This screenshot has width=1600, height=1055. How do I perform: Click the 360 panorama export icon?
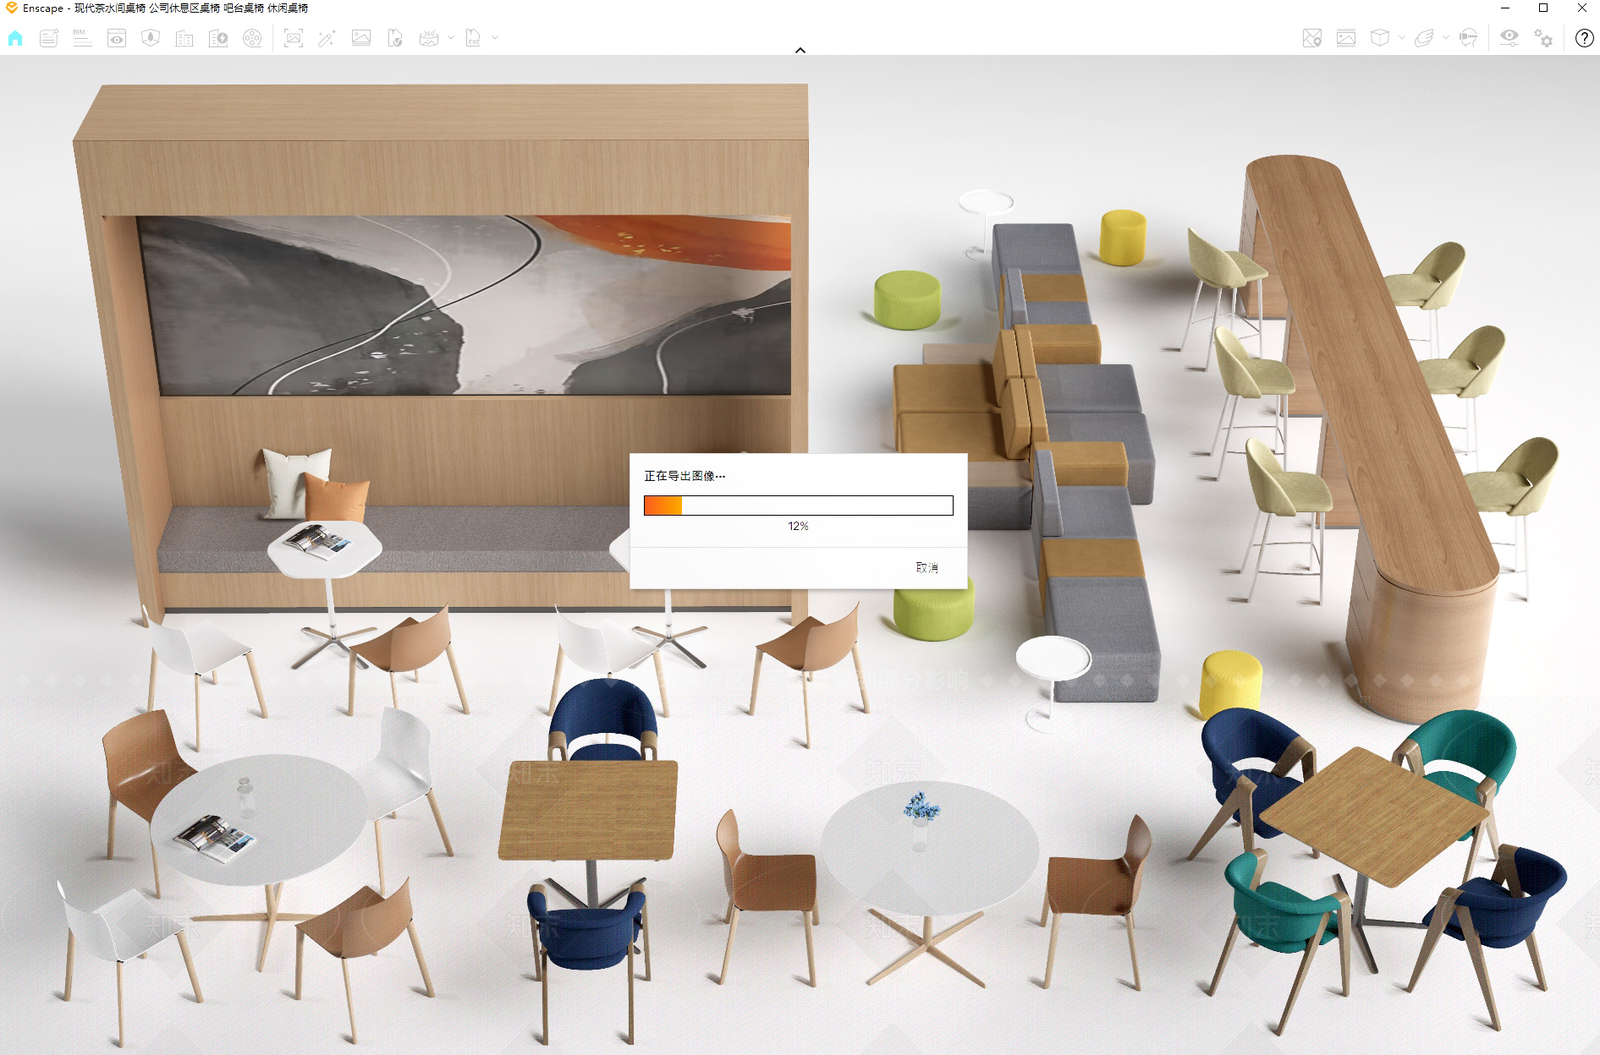pyautogui.click(x=429, y=38)
